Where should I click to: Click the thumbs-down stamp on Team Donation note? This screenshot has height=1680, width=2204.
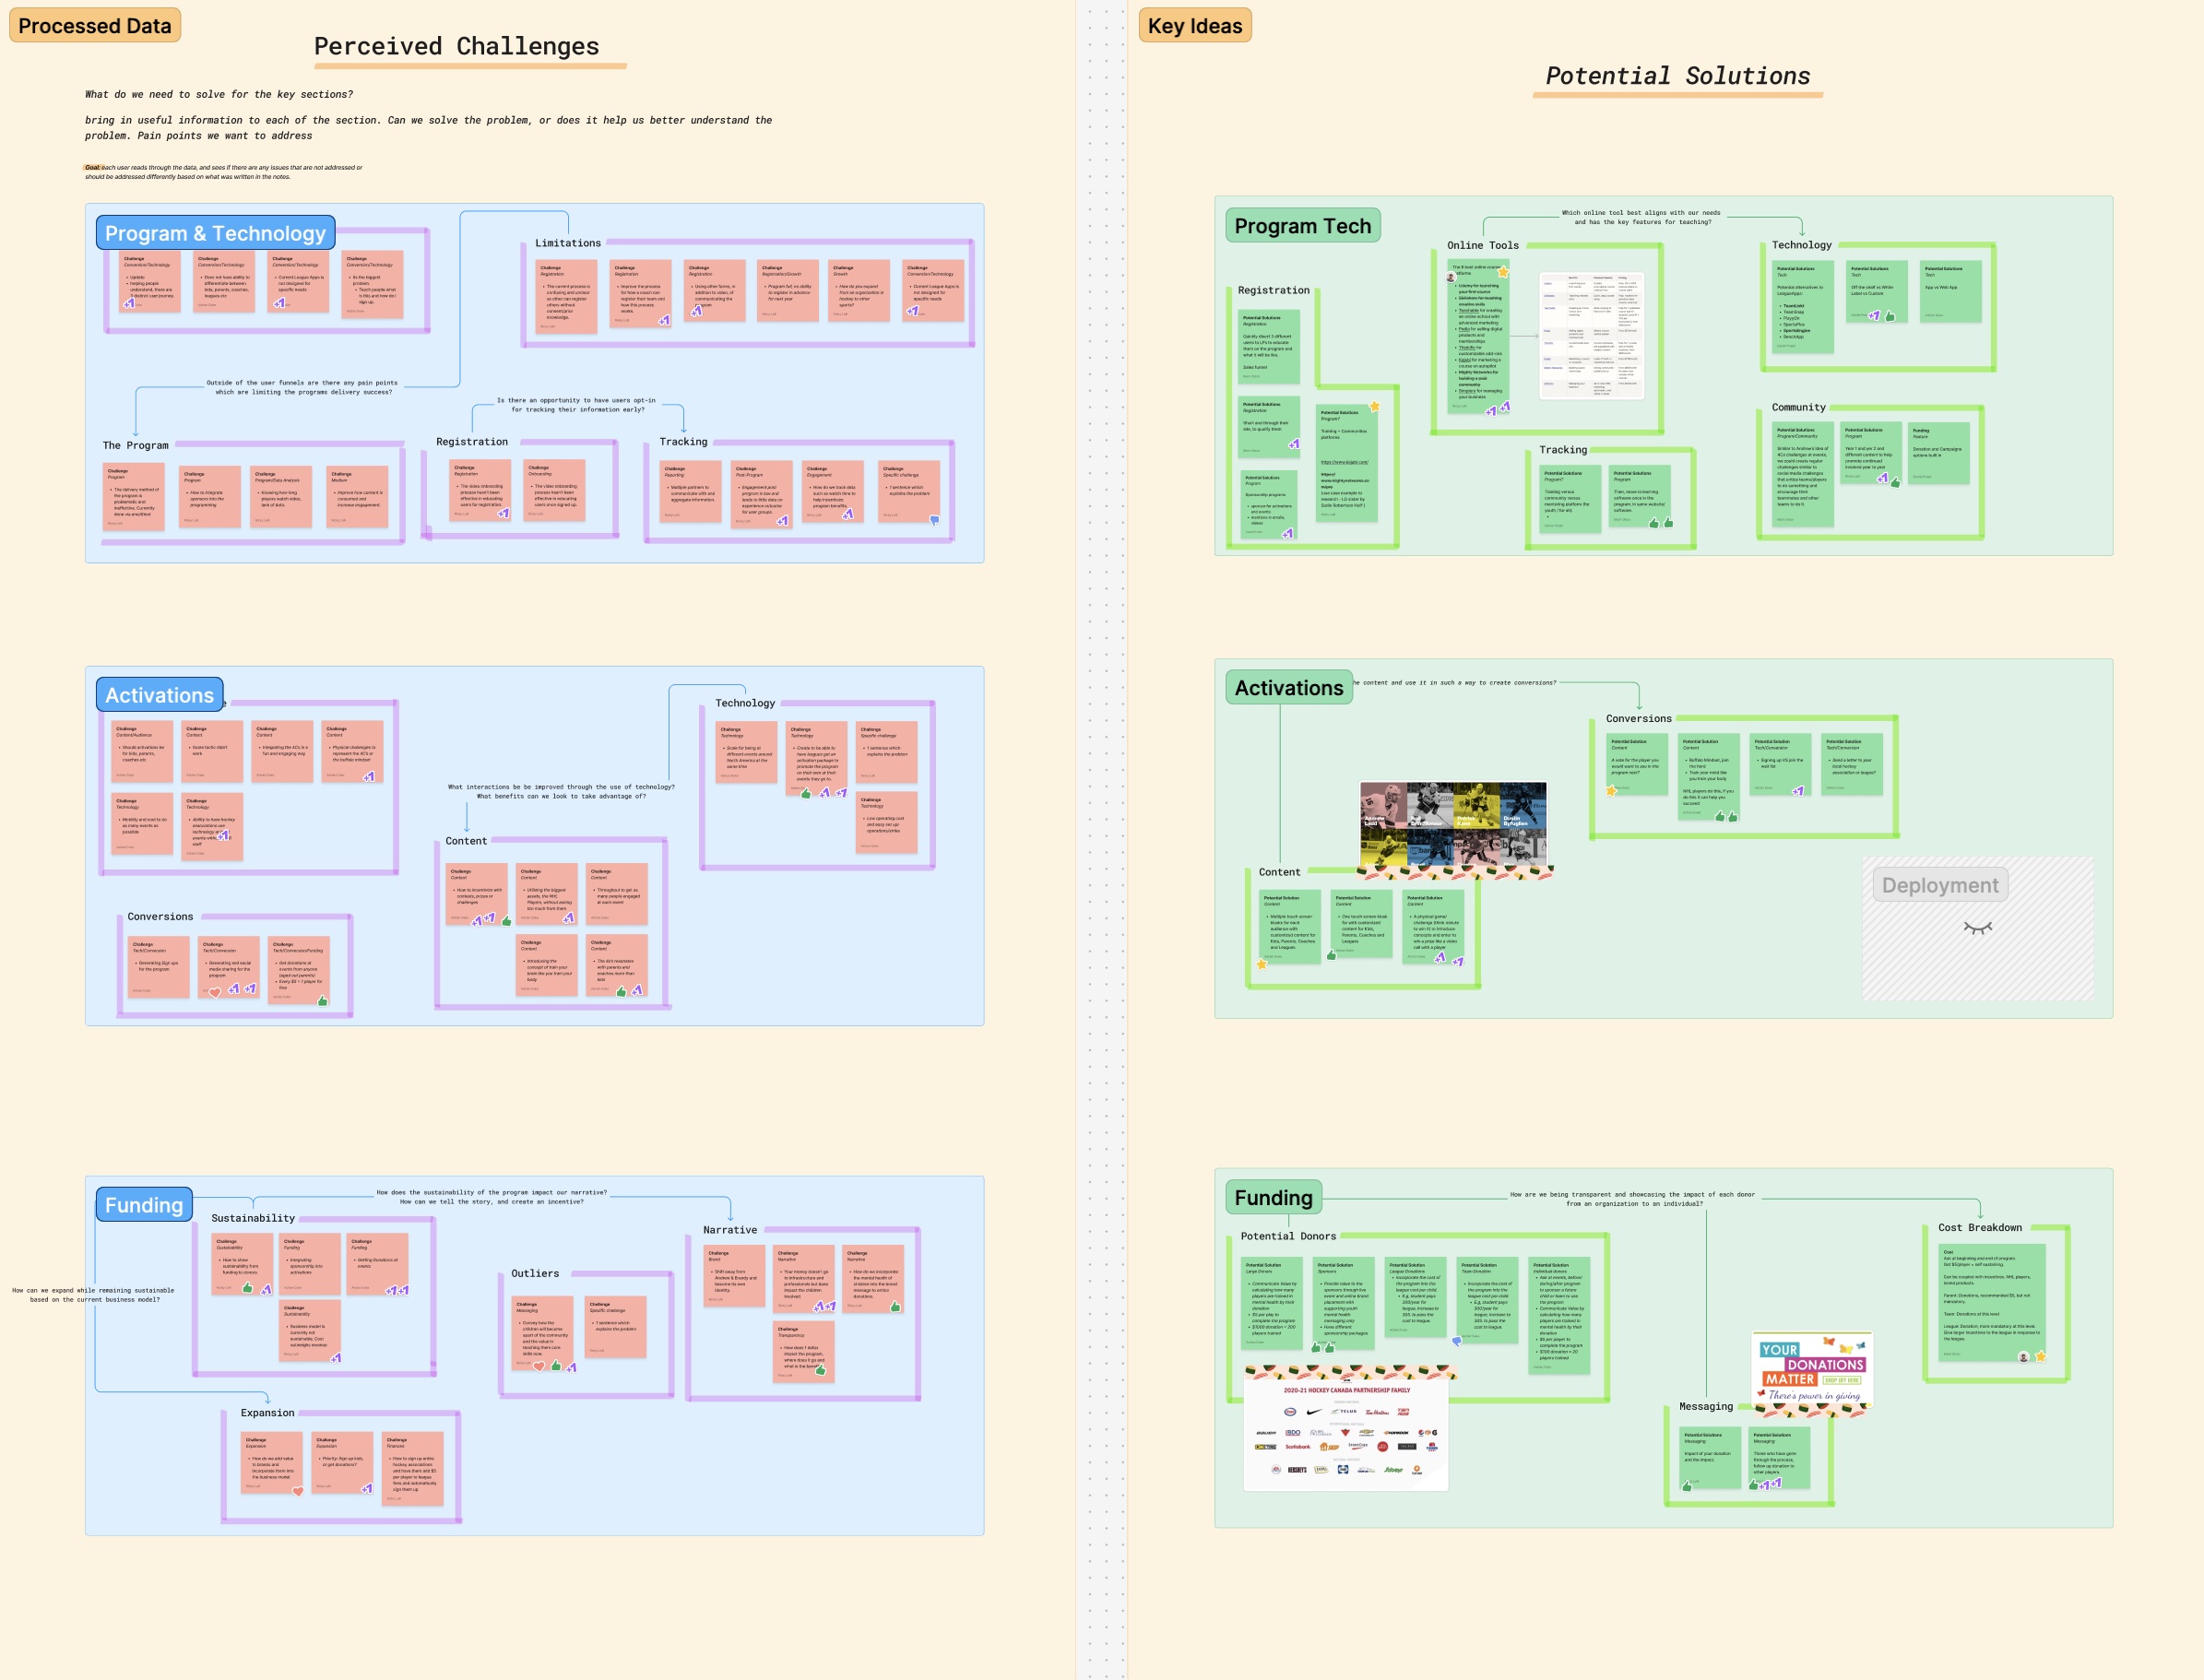1457,1340
